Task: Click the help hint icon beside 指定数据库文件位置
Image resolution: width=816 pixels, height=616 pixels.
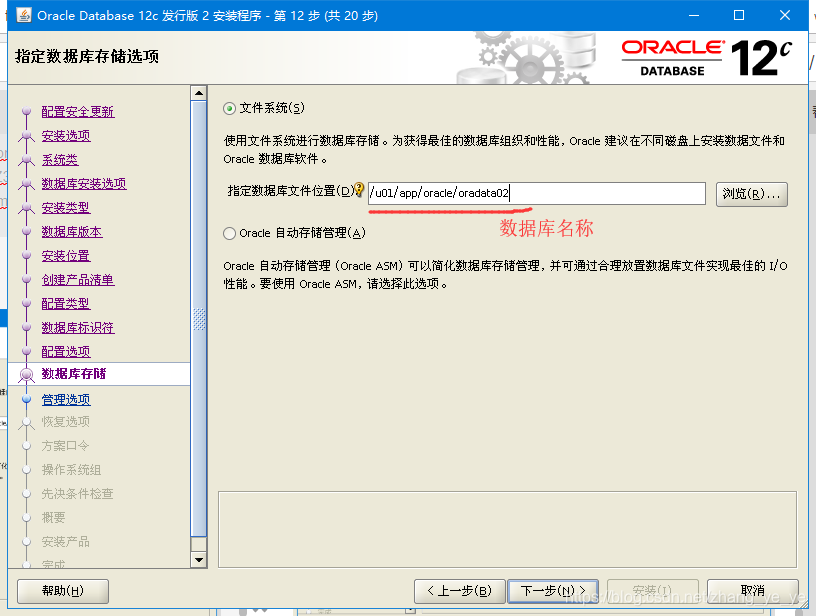Action: click(x=359, y=189)
